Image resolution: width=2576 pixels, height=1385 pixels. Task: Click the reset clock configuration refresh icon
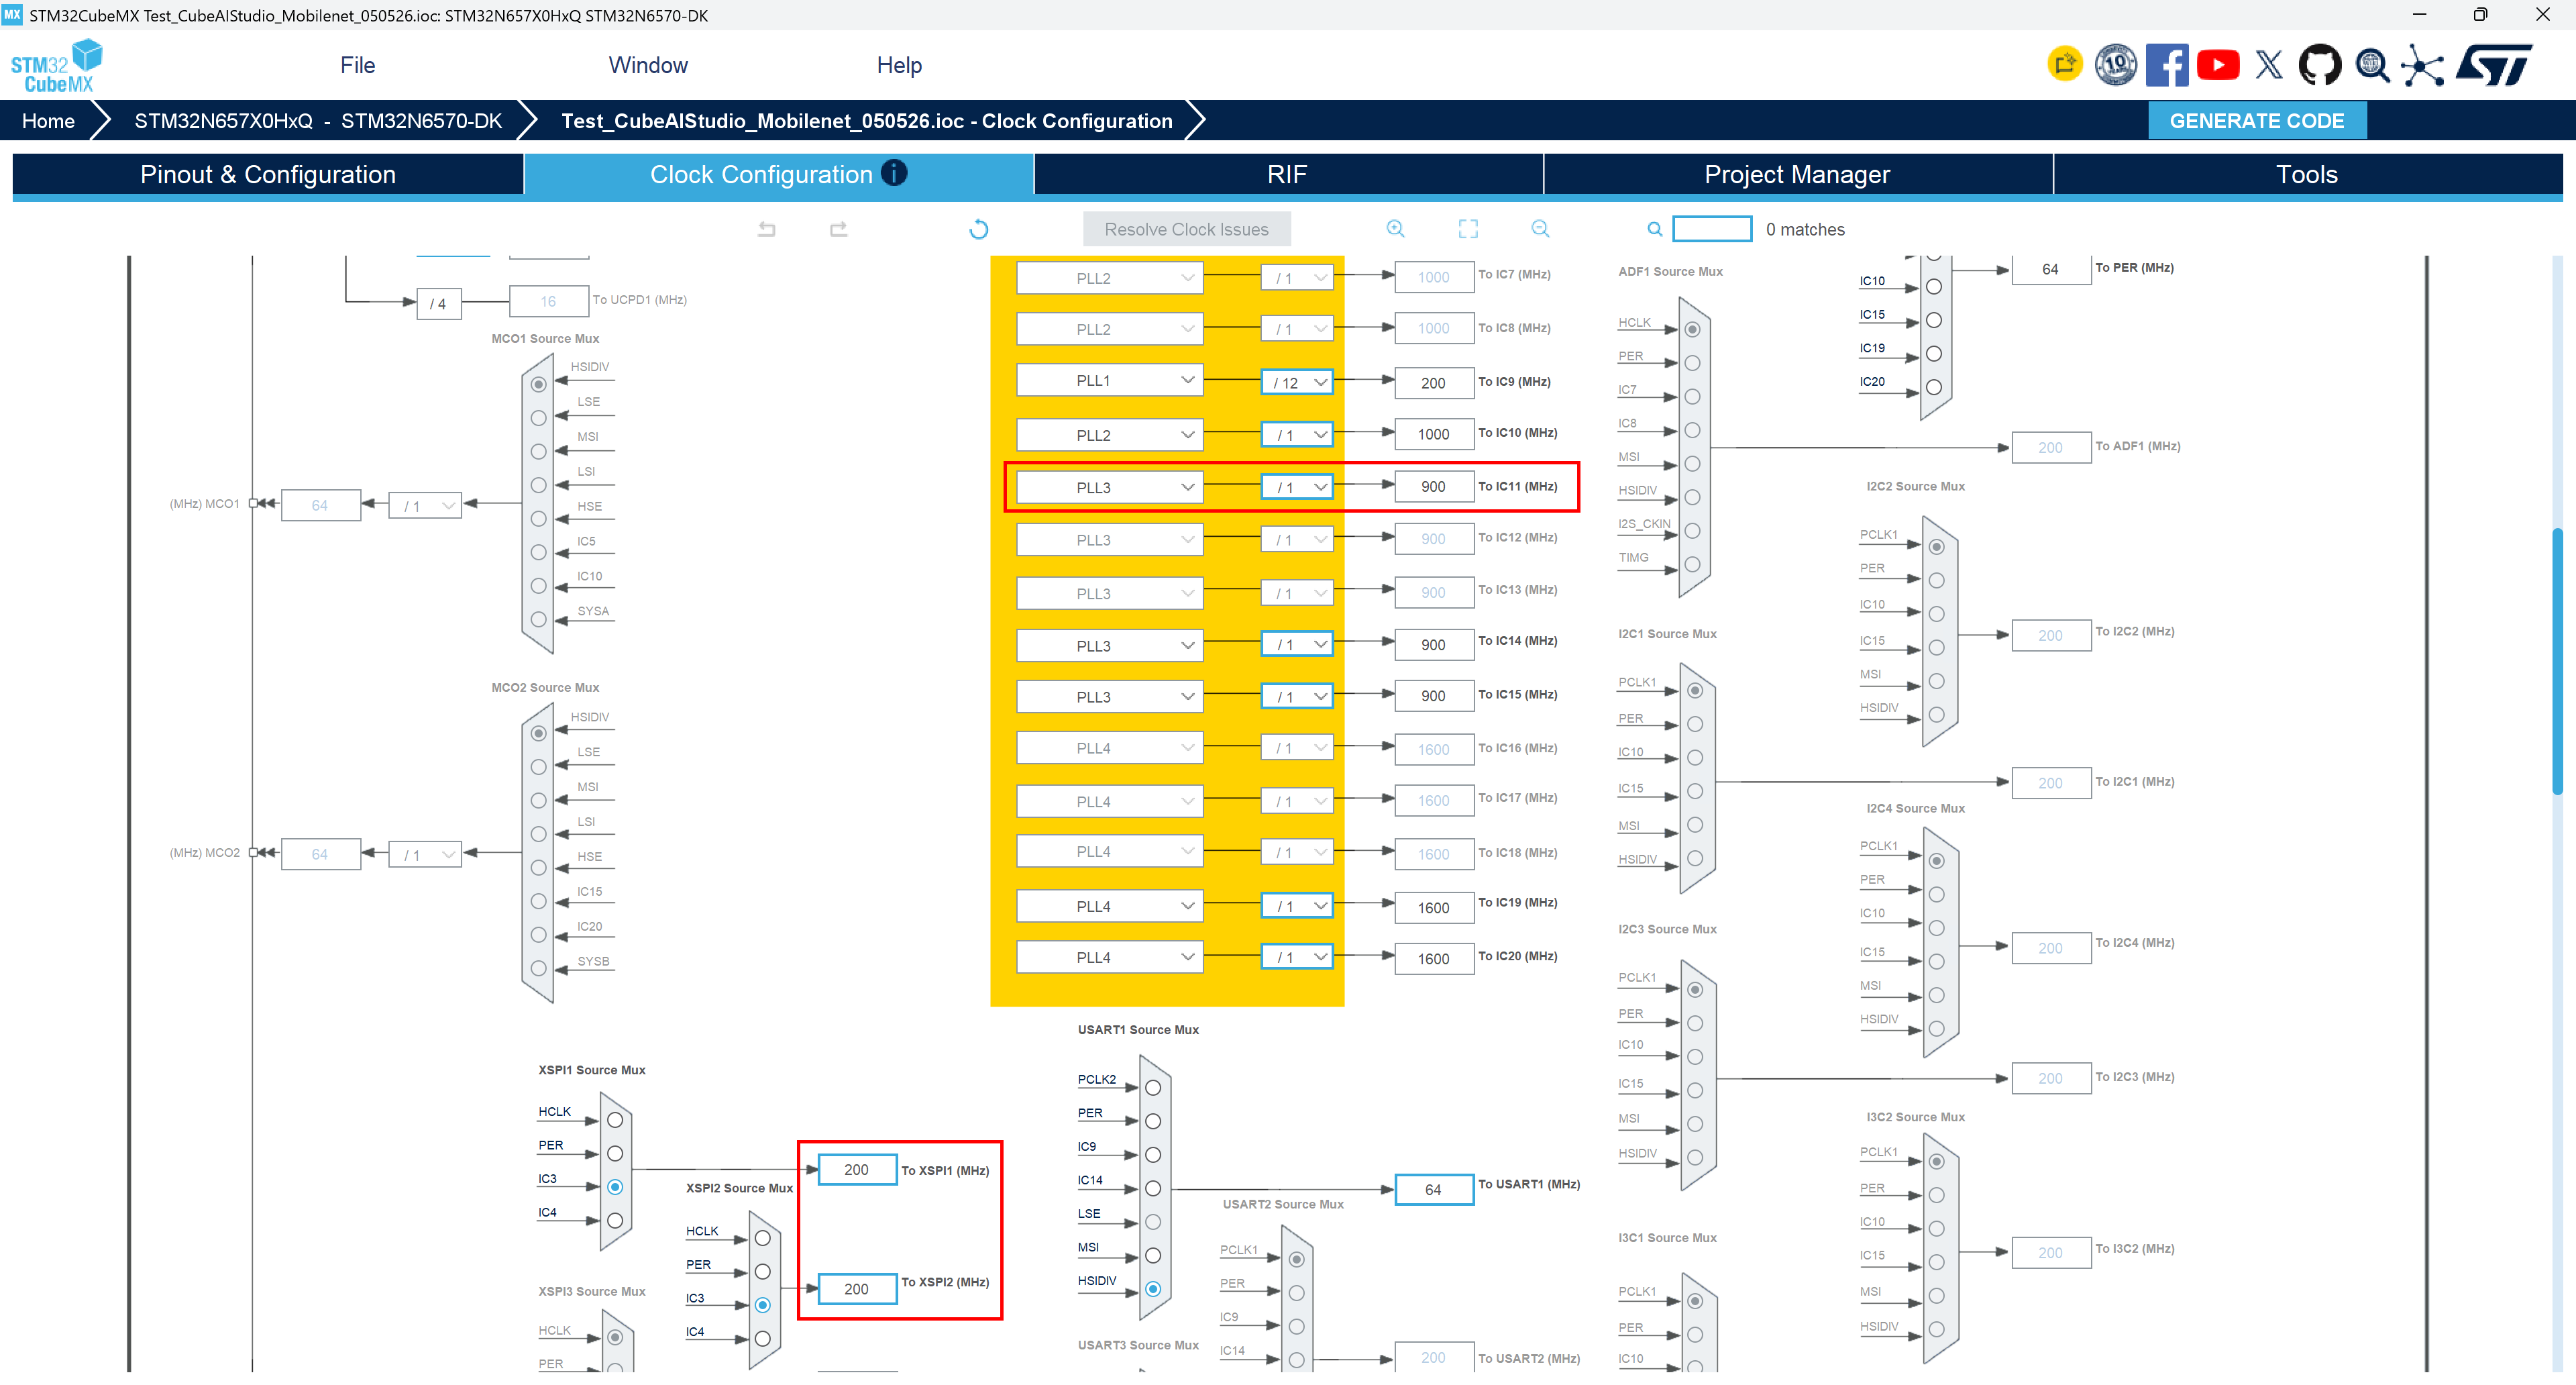979,229
